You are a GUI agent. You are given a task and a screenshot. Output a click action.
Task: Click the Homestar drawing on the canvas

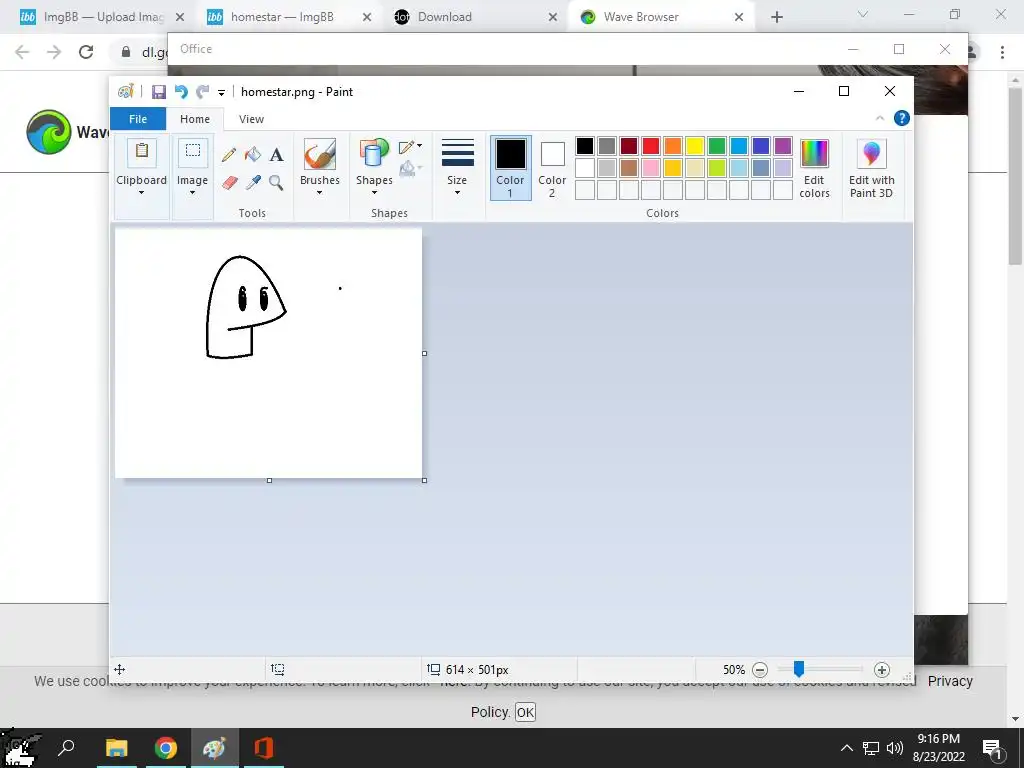click(246, 307)
